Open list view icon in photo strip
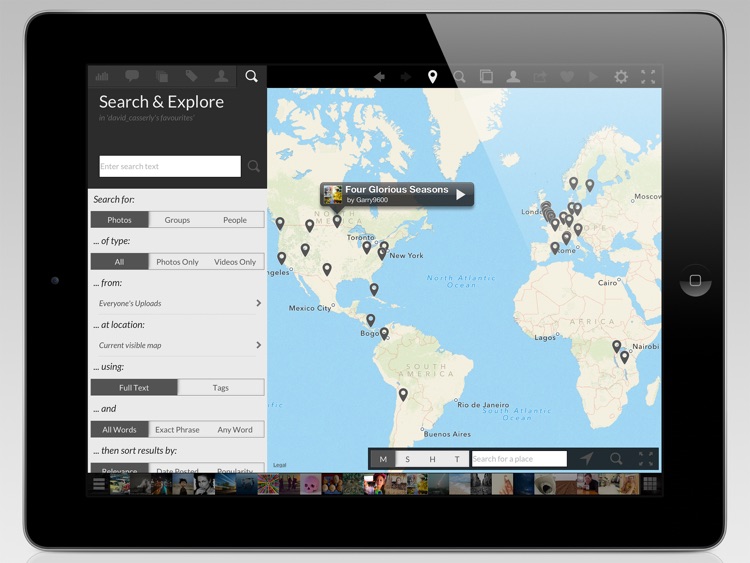The width and height of the screenshot is (750, 563). (99, 484)
